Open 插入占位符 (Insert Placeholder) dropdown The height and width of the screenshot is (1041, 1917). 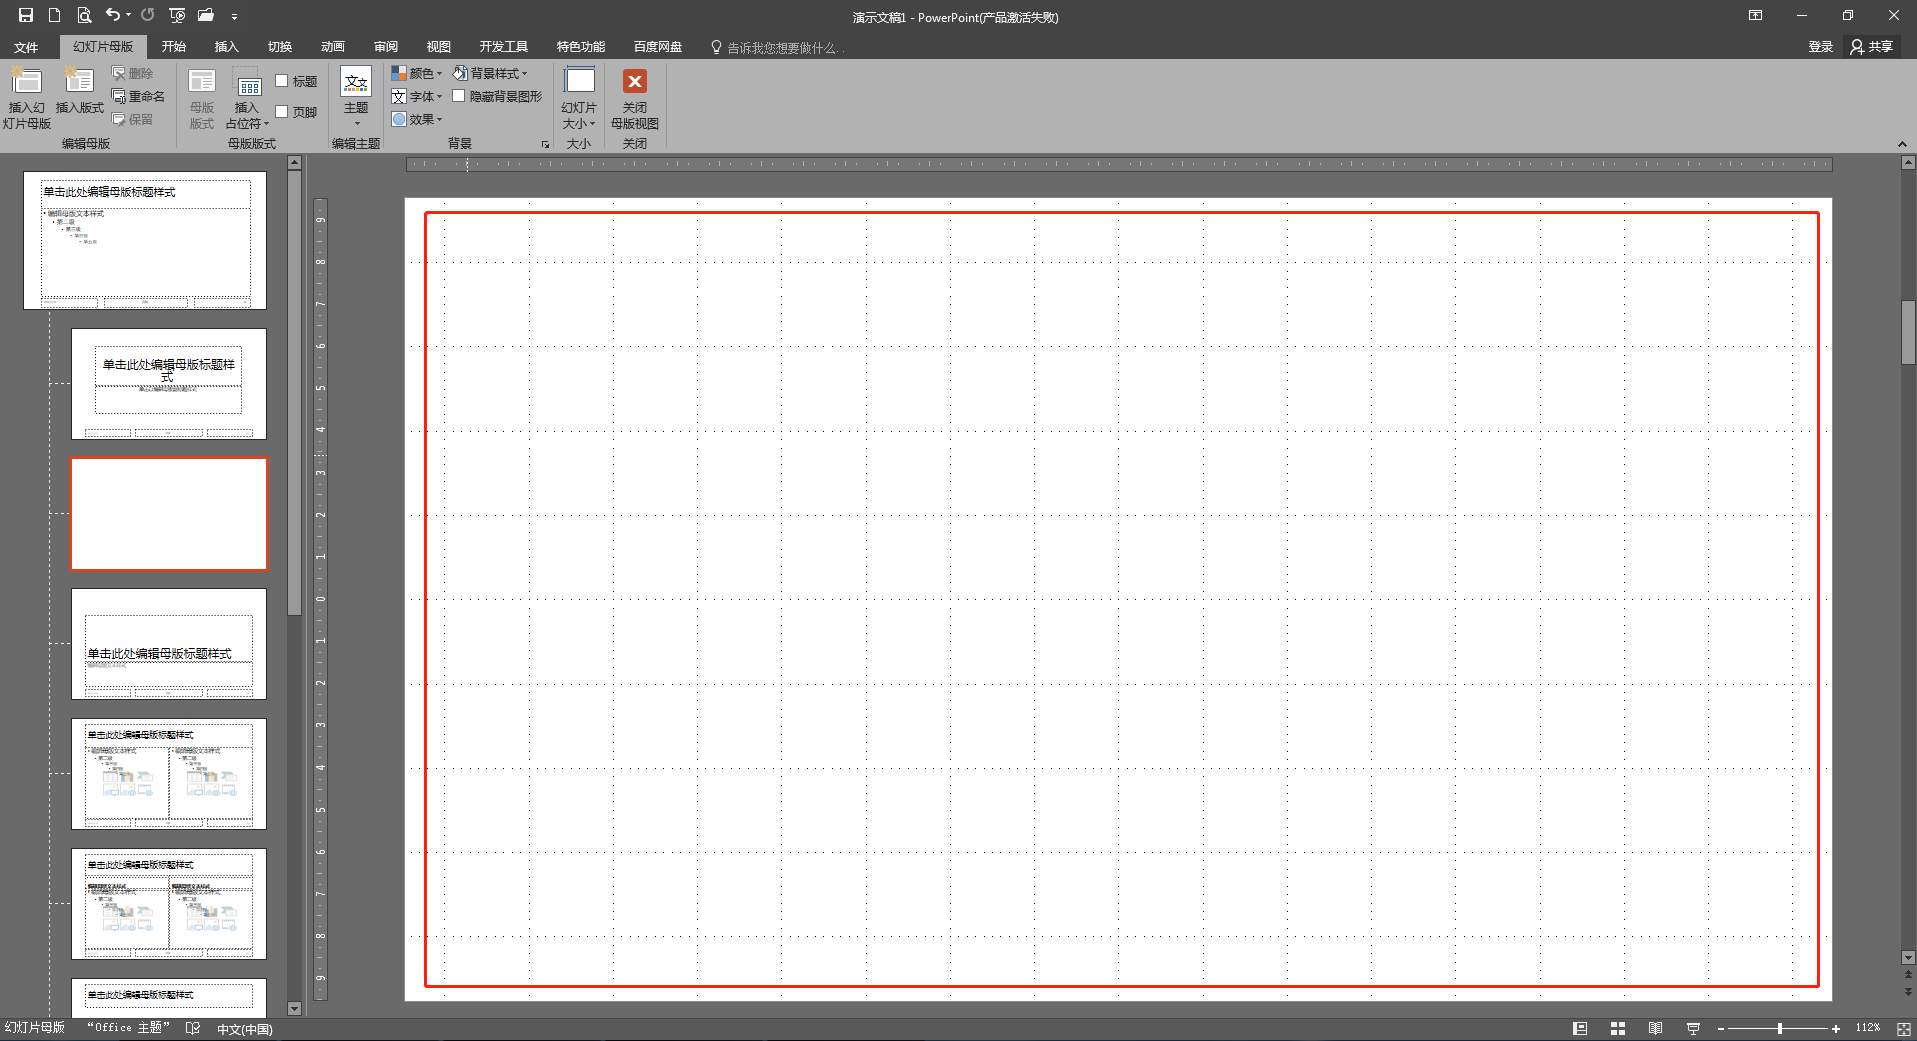(247, 98)
